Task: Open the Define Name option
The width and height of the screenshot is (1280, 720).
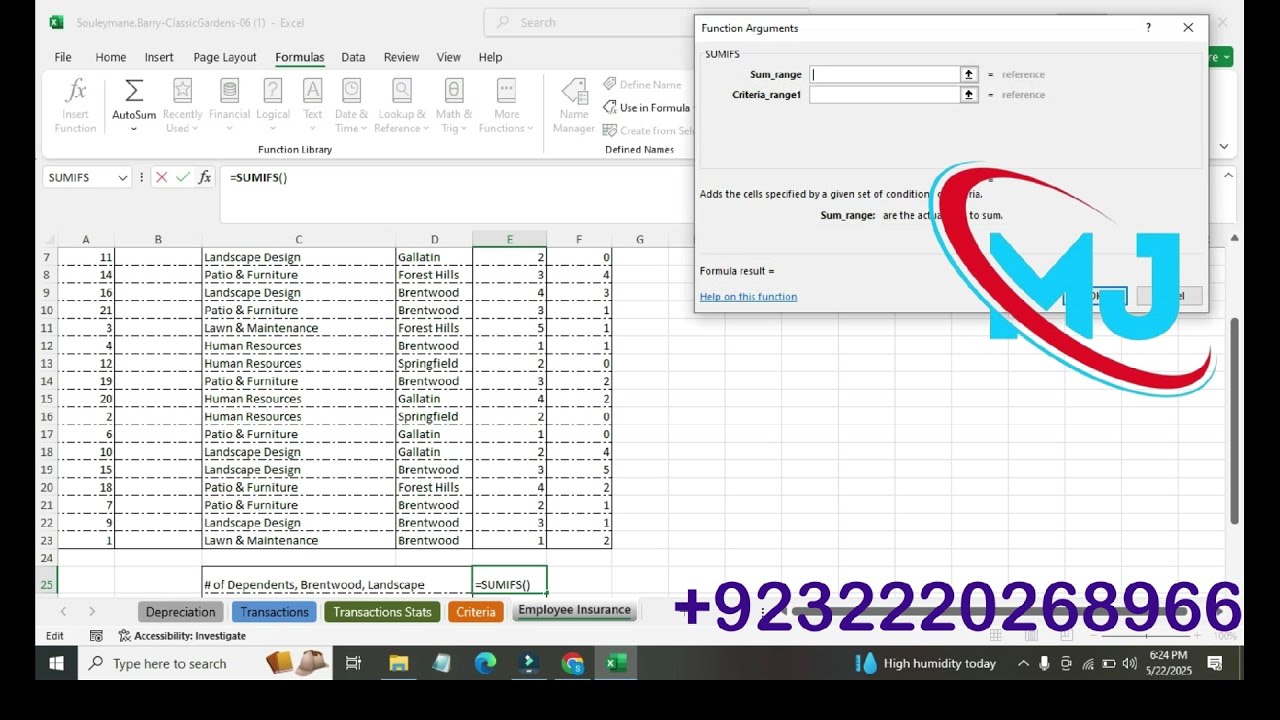Action: coord(642,85)
